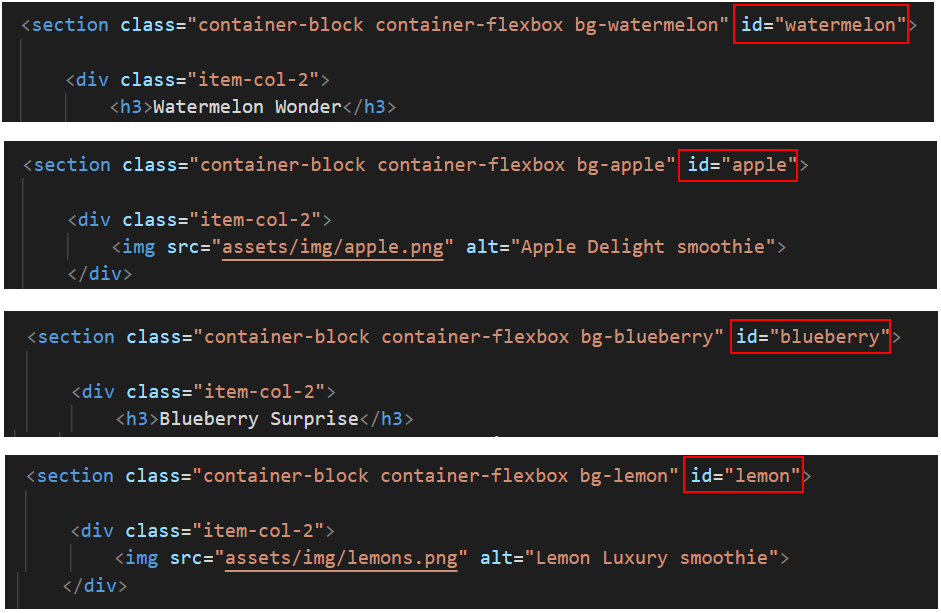Click the section tag in watermelon snippet
The image size is (941, 613).
pos(70,25)
